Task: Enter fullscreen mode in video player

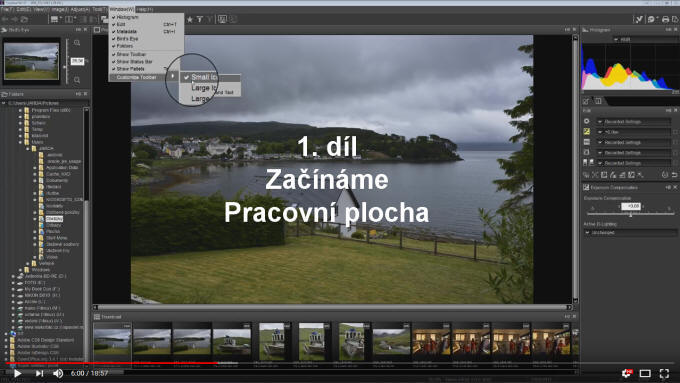Action: coord(664,373)
